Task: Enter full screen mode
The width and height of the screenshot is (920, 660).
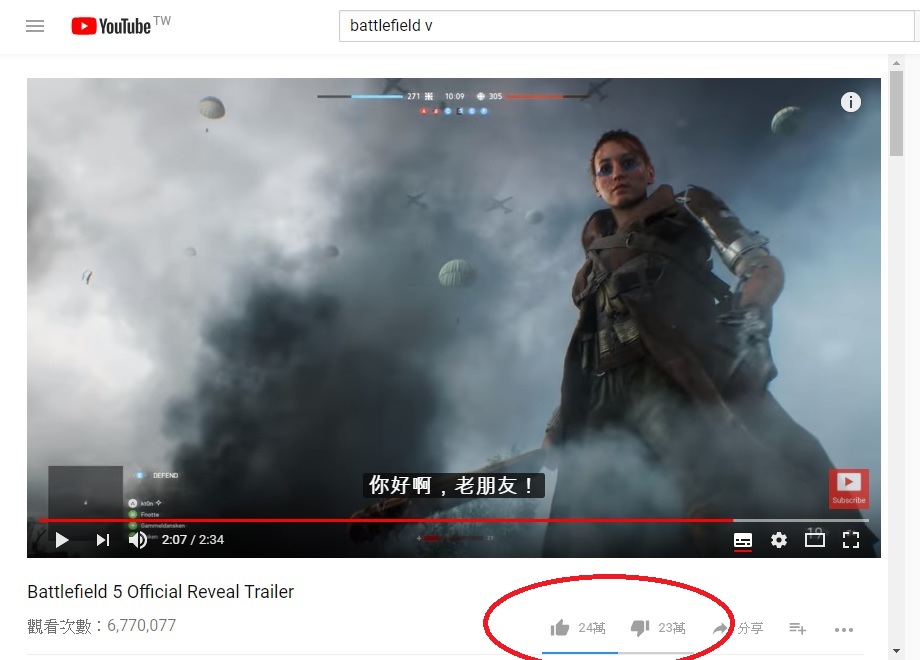Action: coord(851,540)
